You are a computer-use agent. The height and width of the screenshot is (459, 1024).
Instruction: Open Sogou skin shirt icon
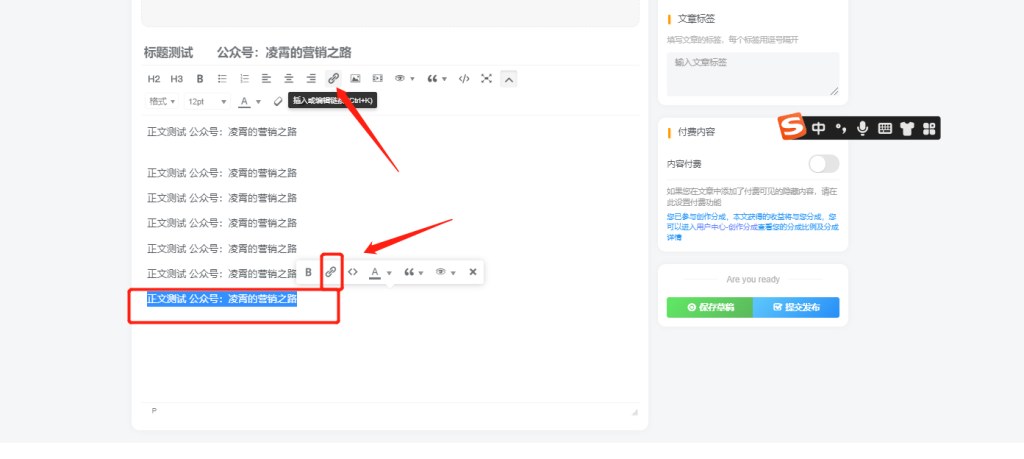pyautogui.click(x=906, y=129)
